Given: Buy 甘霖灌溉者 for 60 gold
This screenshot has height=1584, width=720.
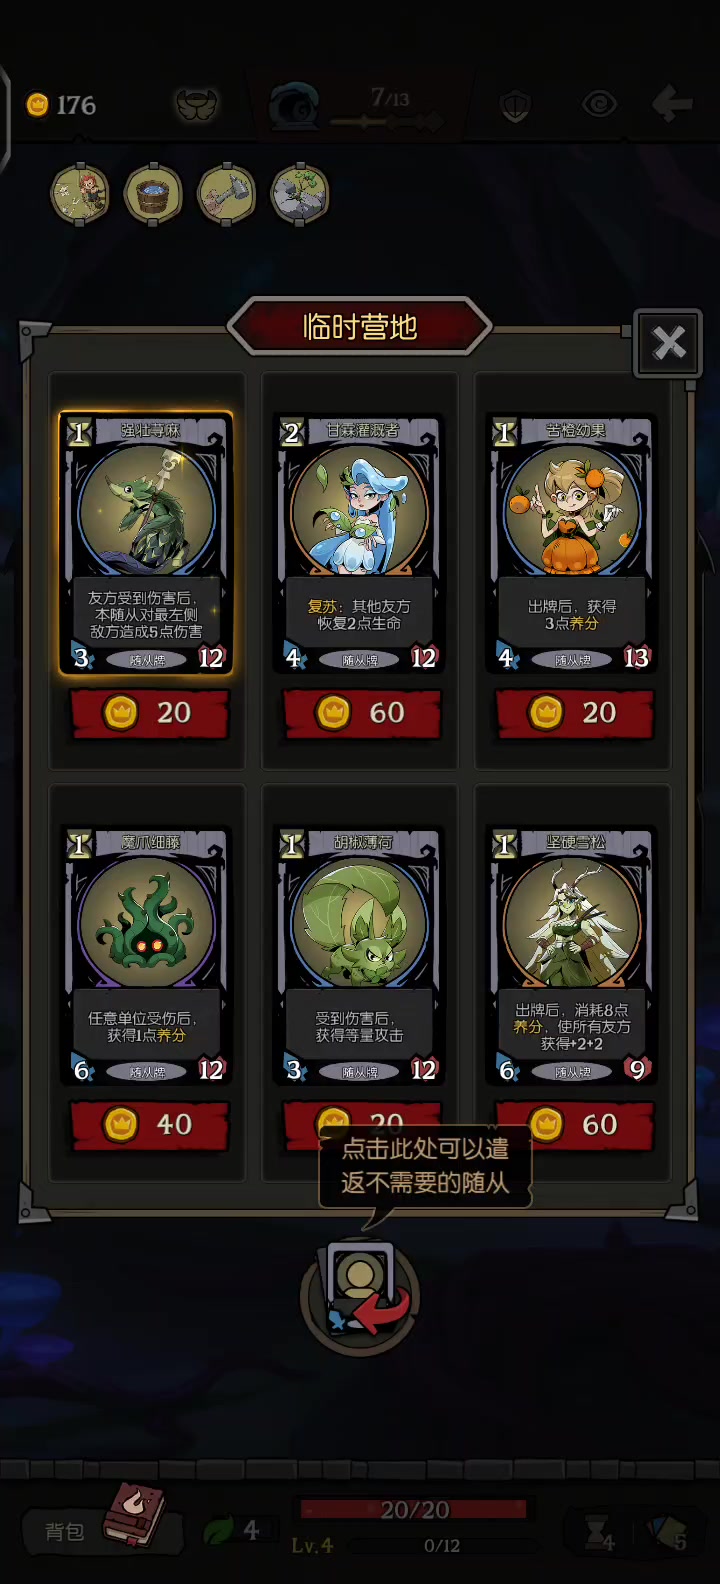Looking at the screenshot, I should pyautogui.click(x=362, y=713).
